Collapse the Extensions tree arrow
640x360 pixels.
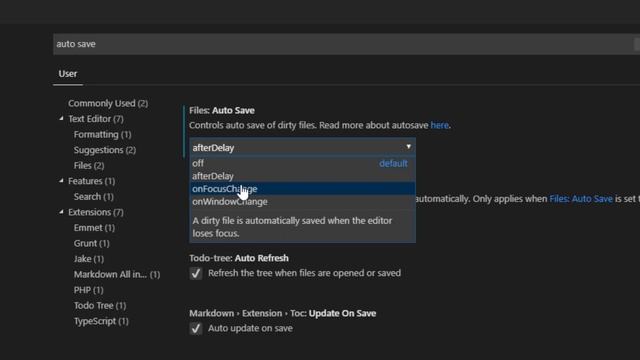61,211
